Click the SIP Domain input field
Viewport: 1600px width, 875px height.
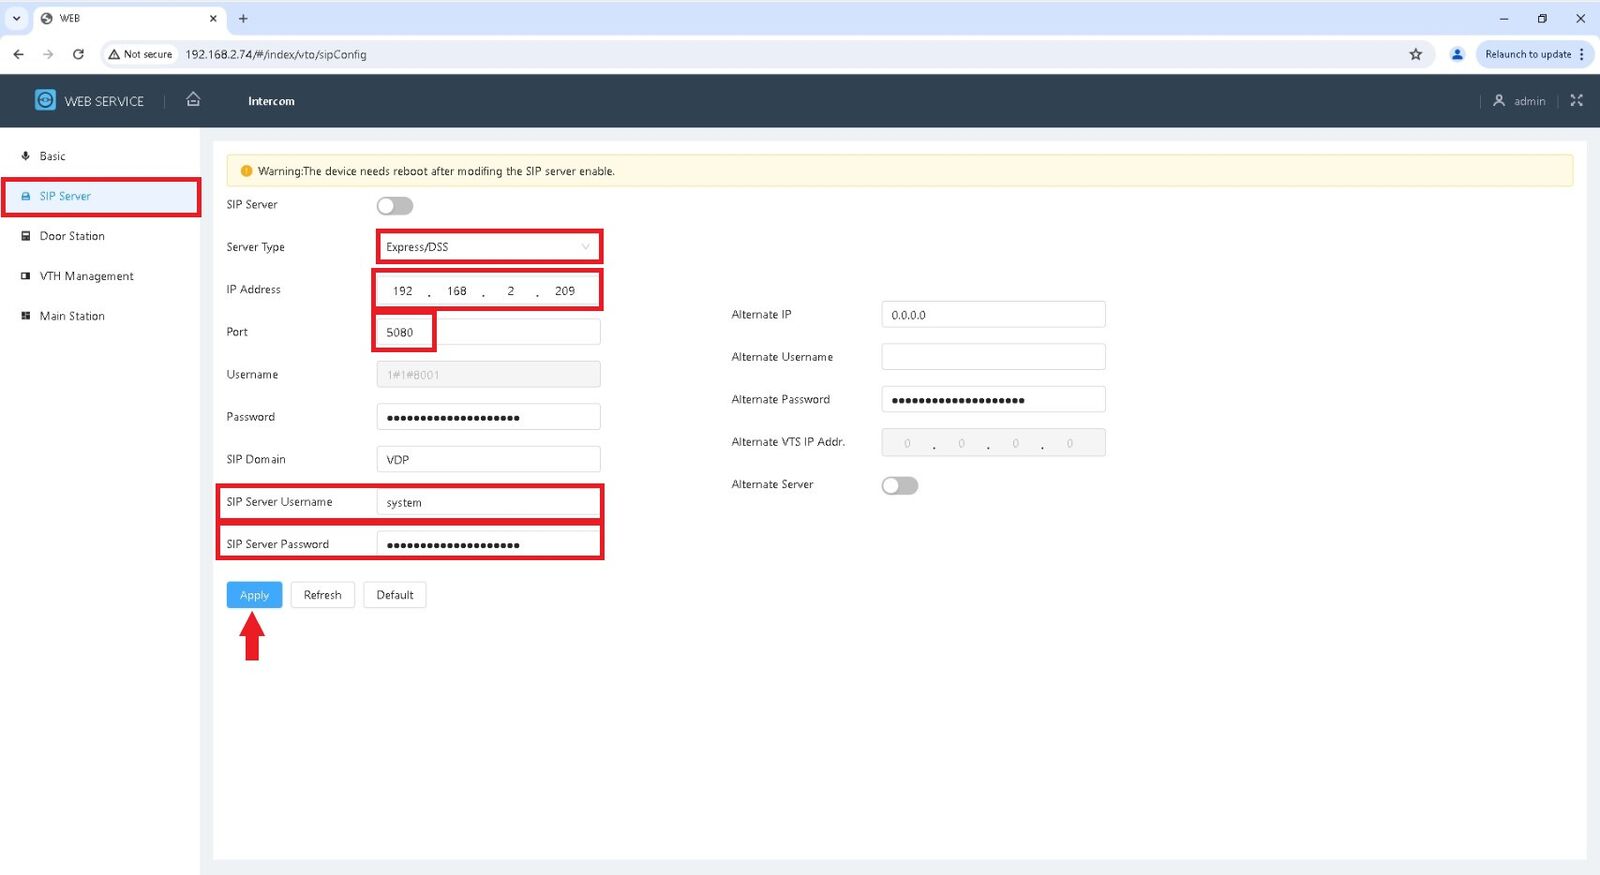click(x=488, y=459)
